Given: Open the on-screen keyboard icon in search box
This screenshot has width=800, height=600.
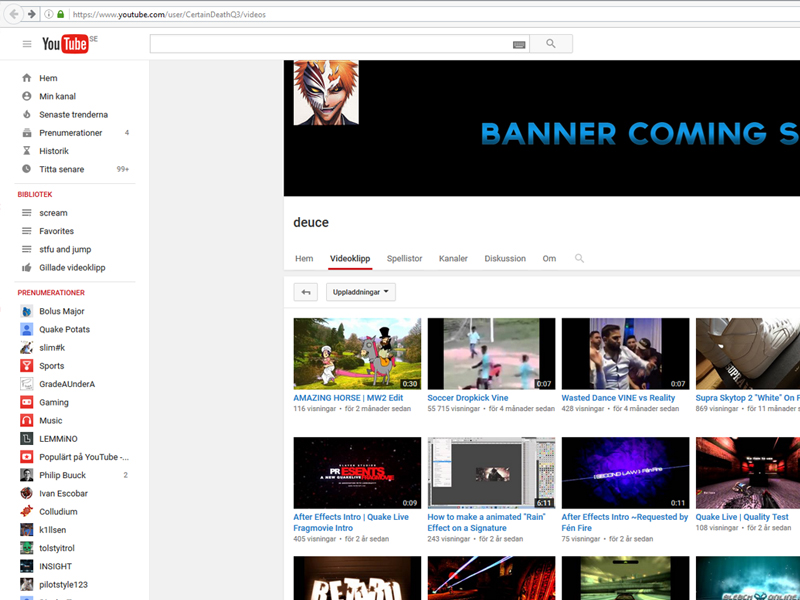Looking at the screenshot, I should tap(519, 44).
